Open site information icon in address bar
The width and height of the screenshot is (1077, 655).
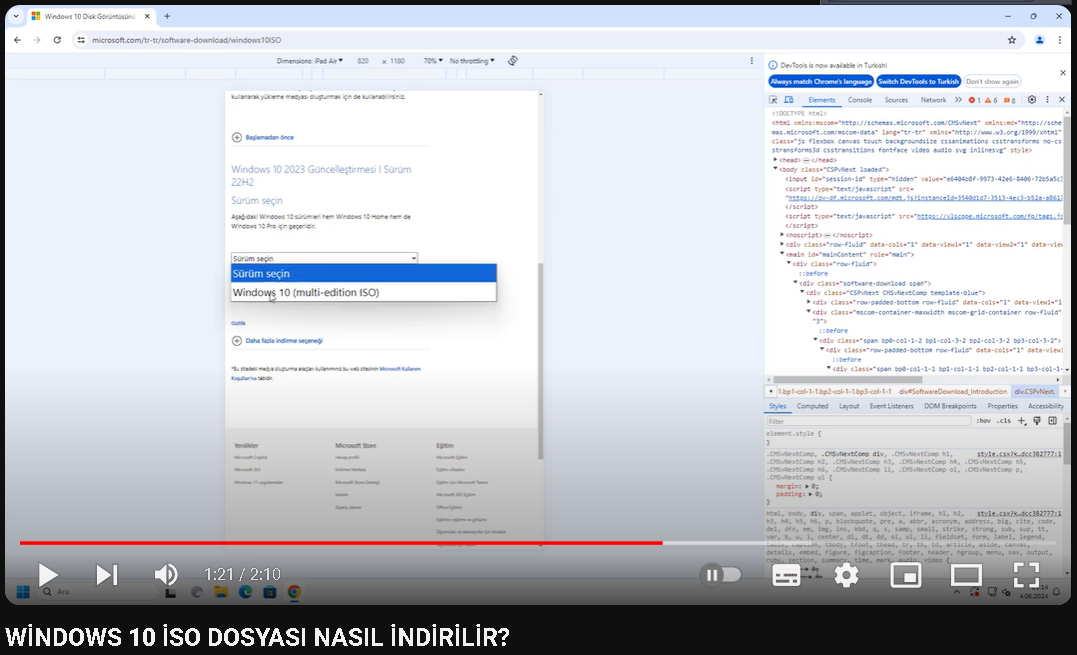(x=81, y=40)
